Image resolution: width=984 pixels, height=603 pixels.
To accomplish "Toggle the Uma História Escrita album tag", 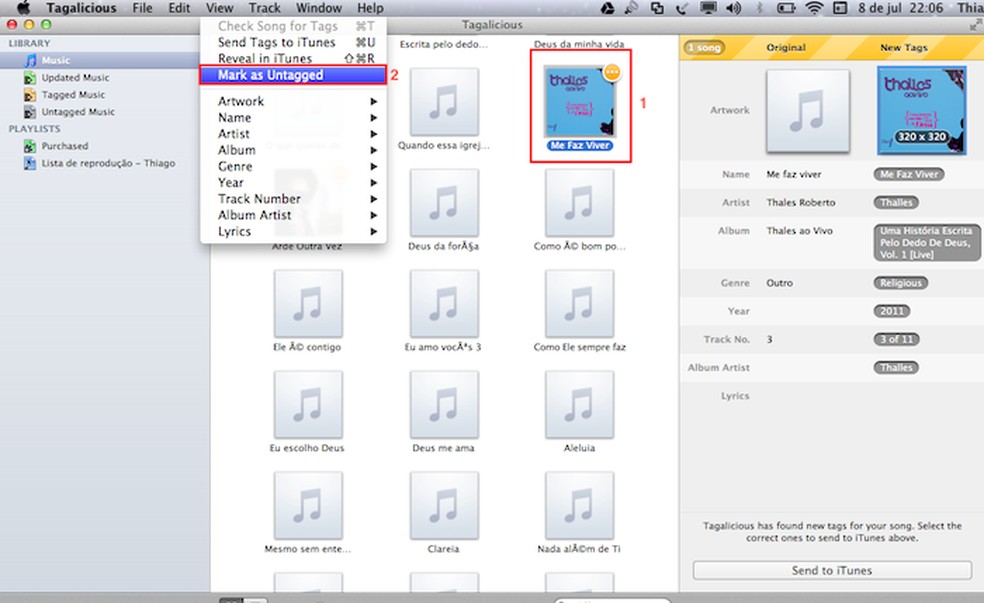I will pos(926,243).
